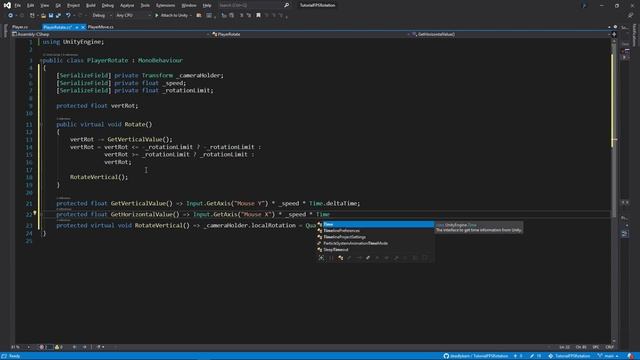Viewport: 640px width, 360px height.
Task: Select Time in the IntelliSense list
Action: (x=376, y=224)
